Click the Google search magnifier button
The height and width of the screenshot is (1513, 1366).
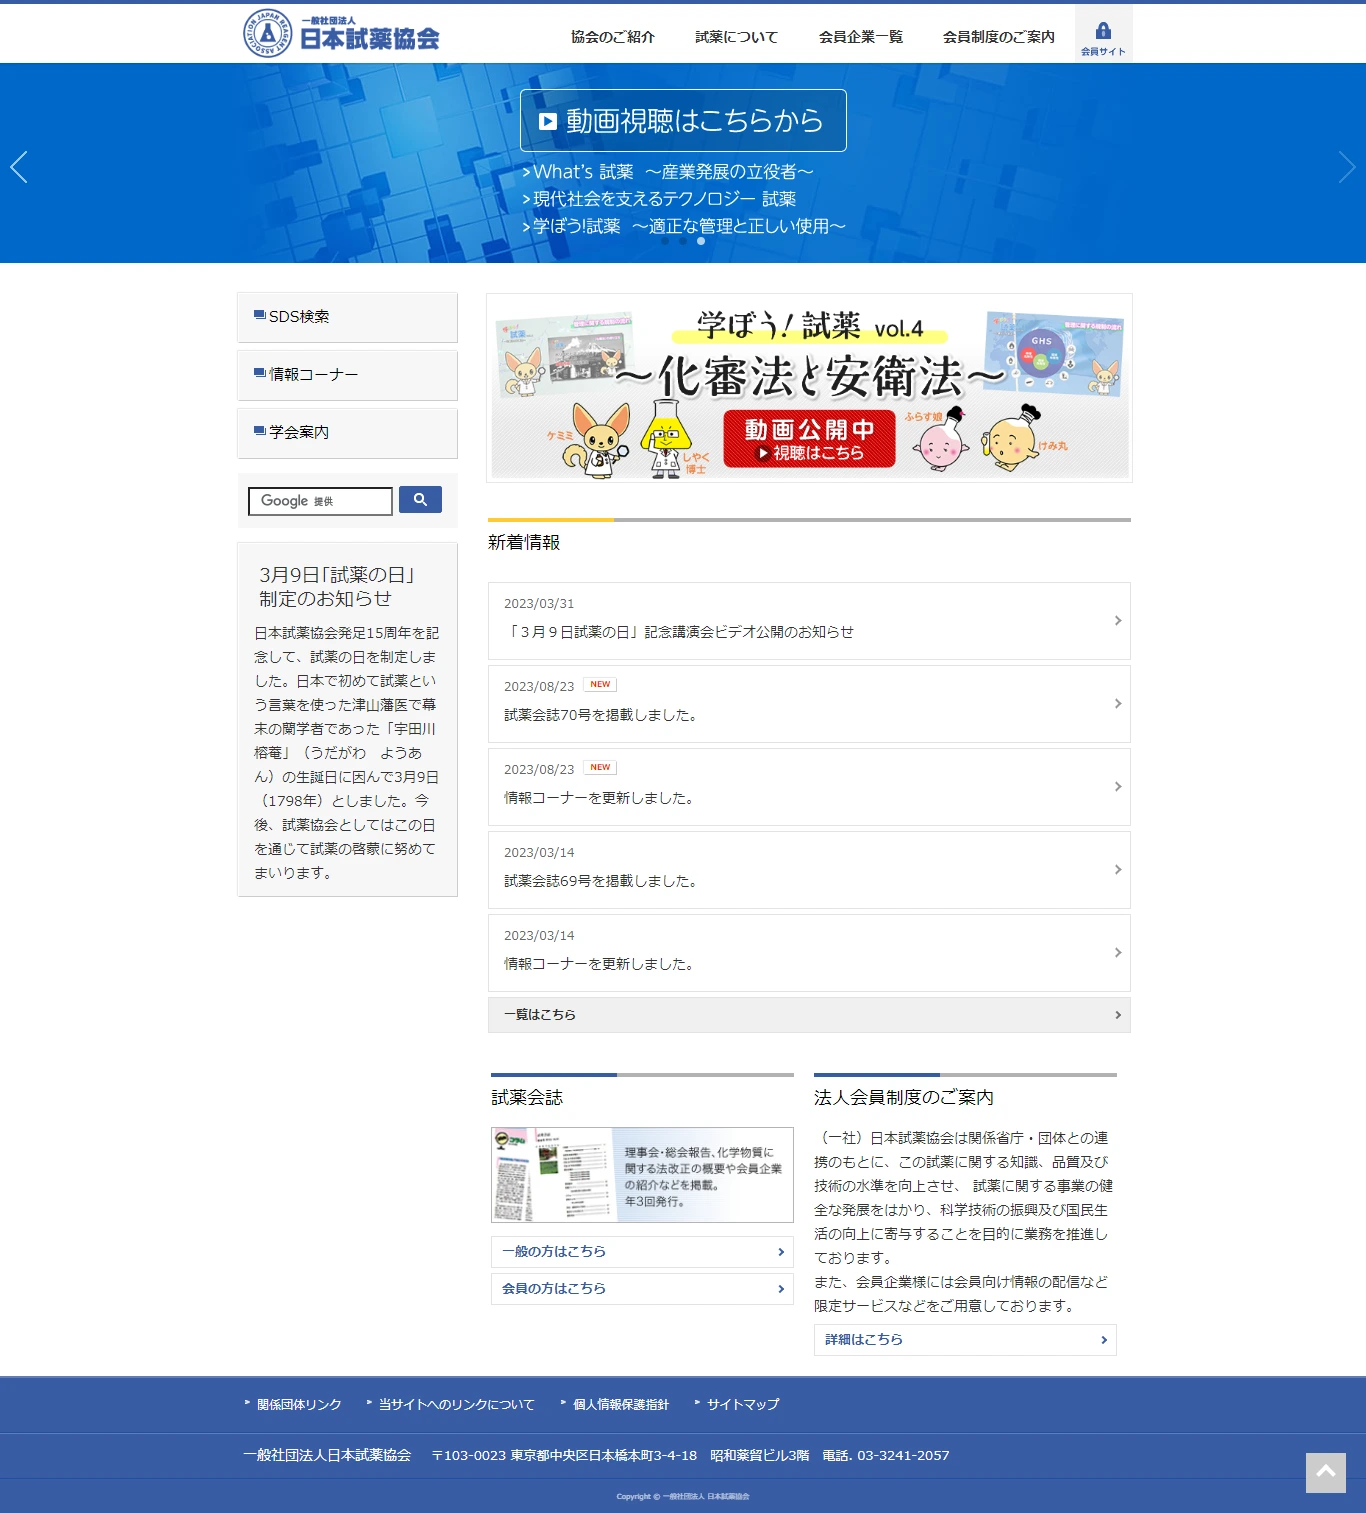(x=420, y=500)
